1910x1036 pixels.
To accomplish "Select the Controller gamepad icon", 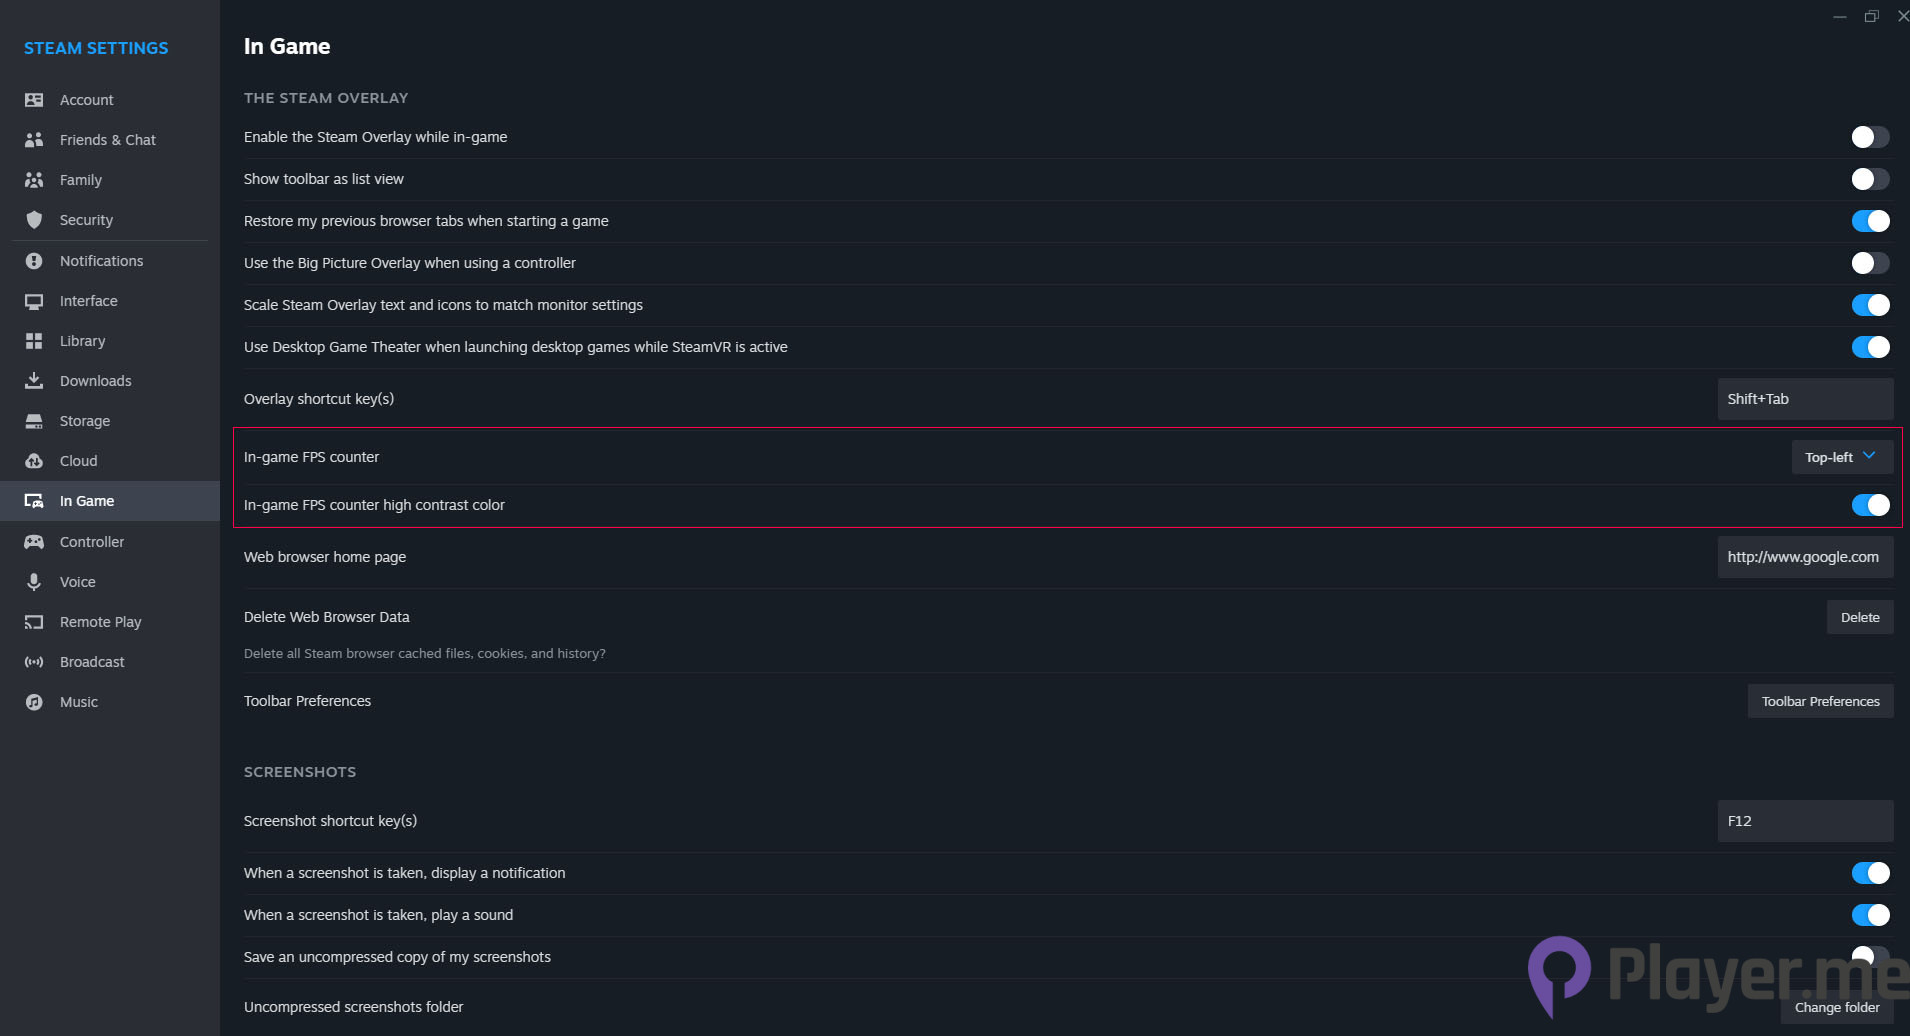I will (34, 541).
